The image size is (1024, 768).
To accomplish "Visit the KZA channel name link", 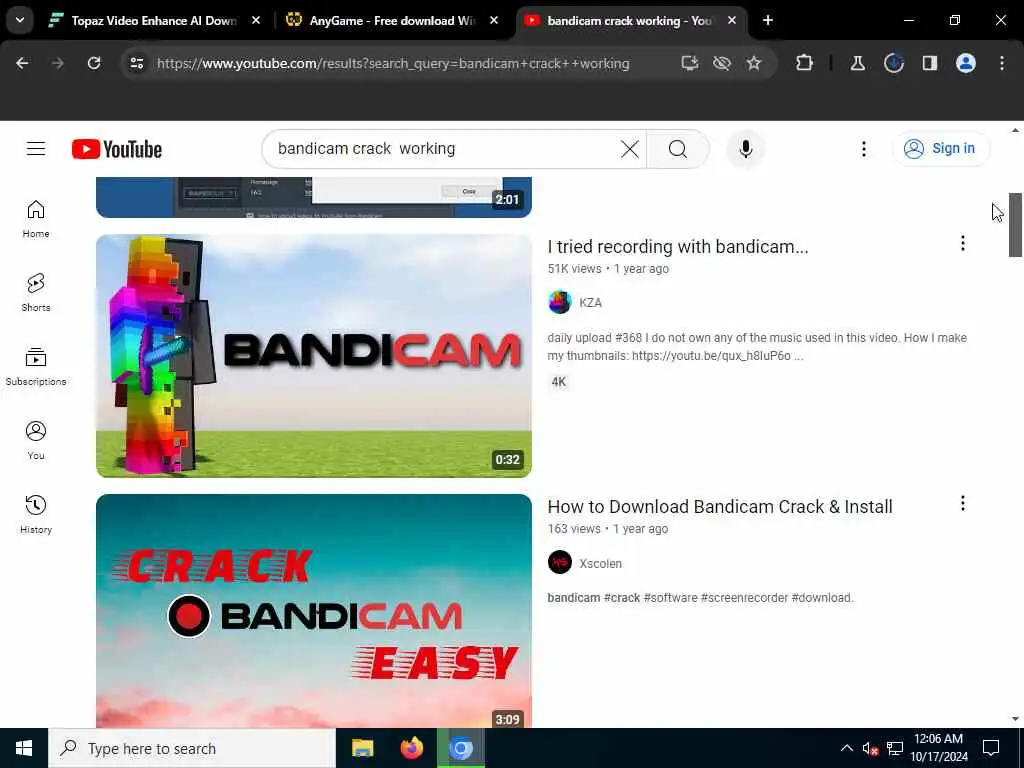I will tap(590, 302).
